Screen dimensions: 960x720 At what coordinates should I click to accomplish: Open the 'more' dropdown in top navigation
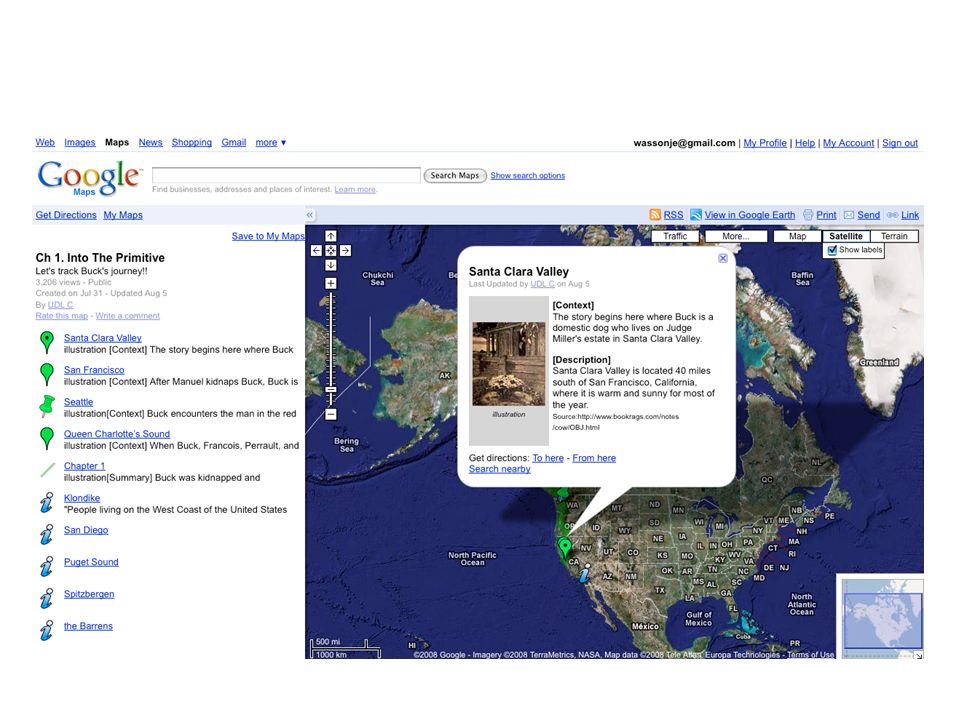(270, 143)
